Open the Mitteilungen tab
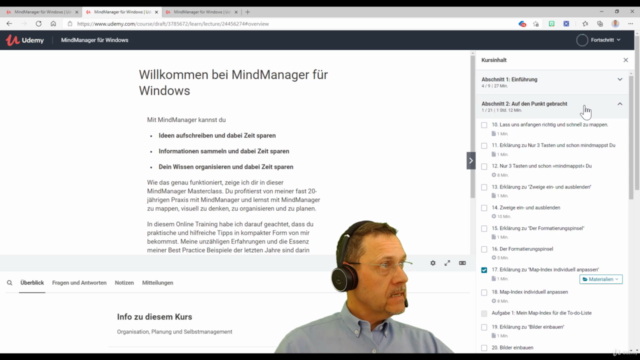Viewport: 640px width, 360px height. (x=158, y=282)
